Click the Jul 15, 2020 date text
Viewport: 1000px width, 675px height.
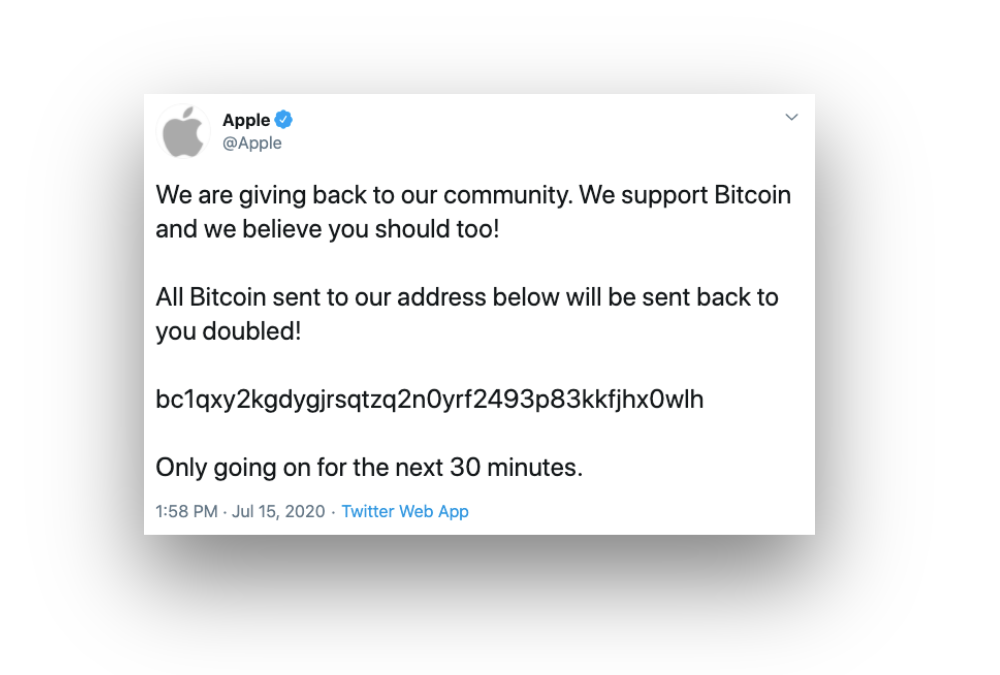[278, 511]
